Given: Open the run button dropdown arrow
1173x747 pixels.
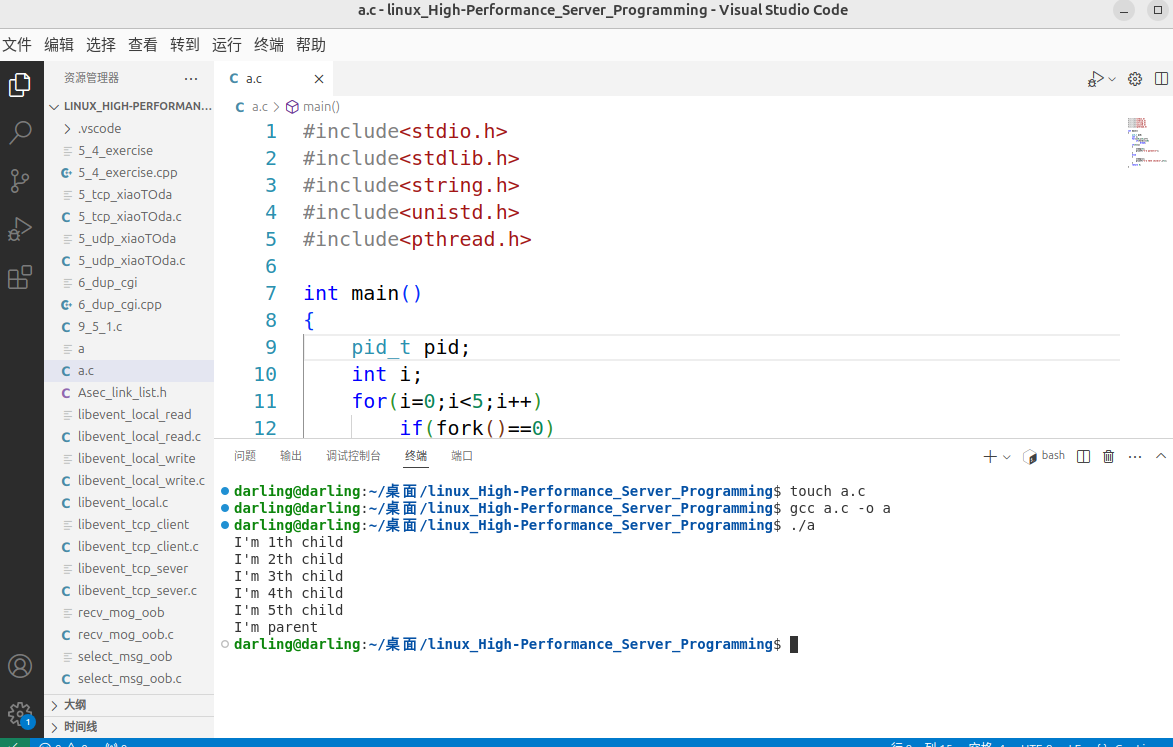Looking at the screenshot, I should pos(1112,79).
